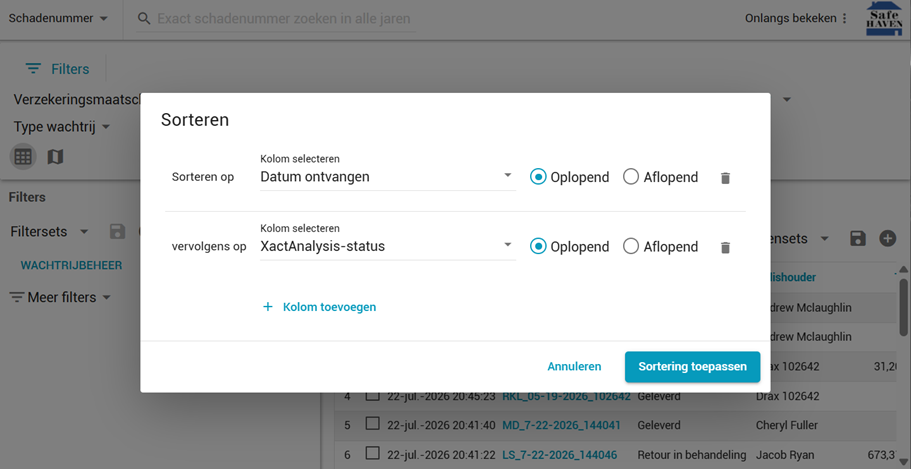
Task: Click the Filters toggle in toolbar
Action: (x=58, y=69)
